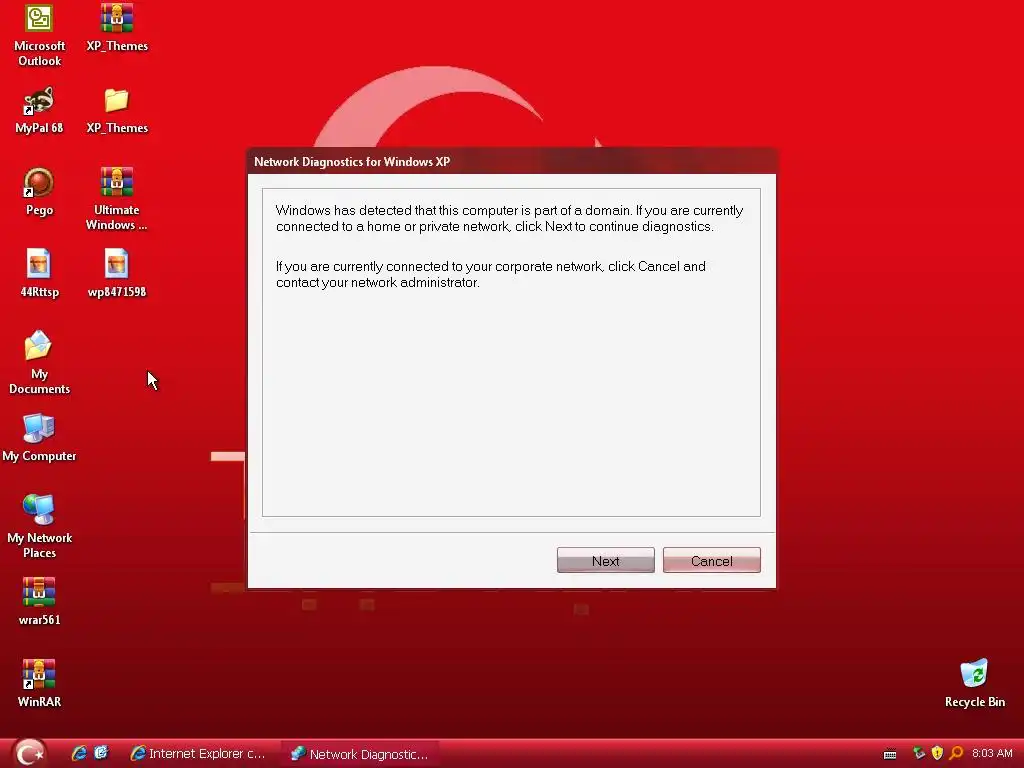Click the second Quick Launch icon
This screenshot has height=768, width=1024.
point(101,754)
